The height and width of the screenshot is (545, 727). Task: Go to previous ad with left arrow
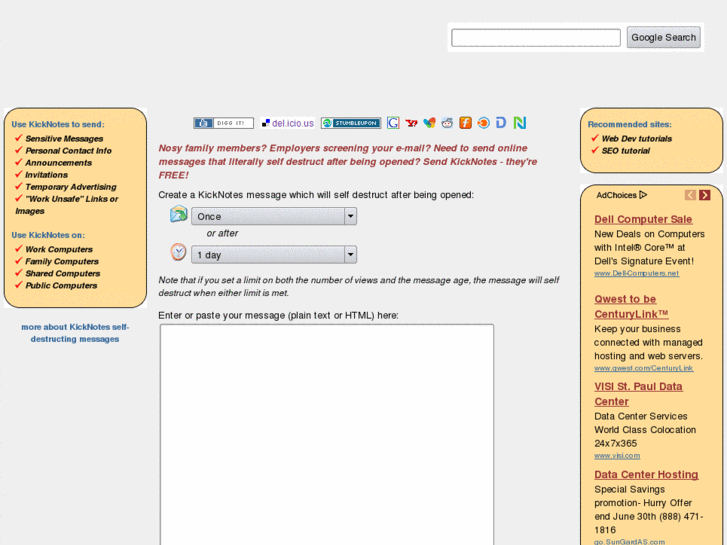point(690,195)
